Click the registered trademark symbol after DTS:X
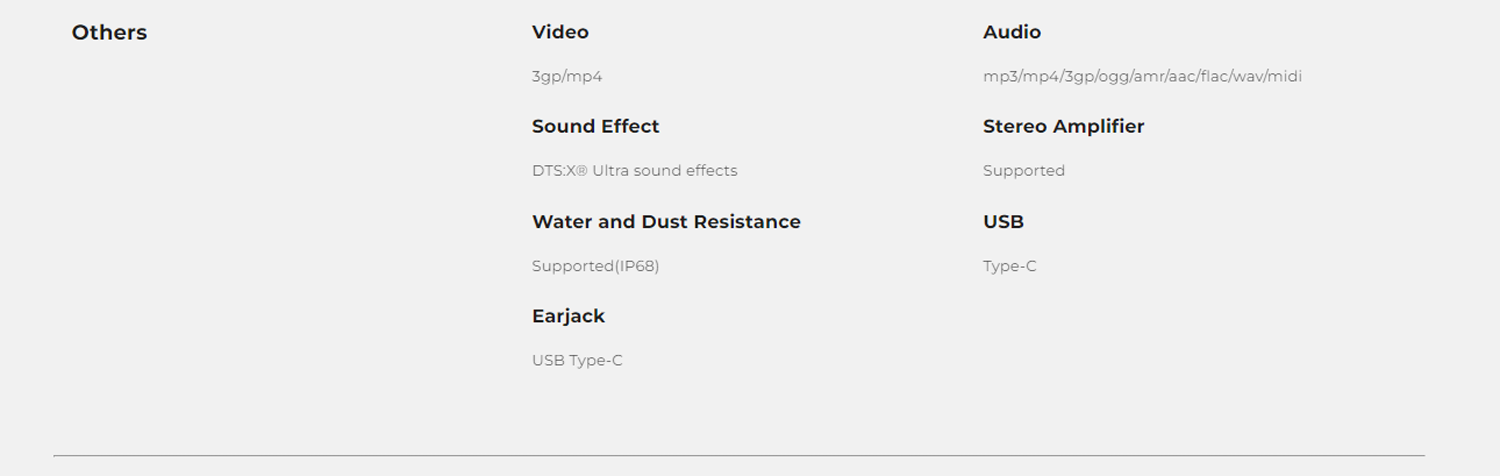1500x476 pixels. pos(582,170)
